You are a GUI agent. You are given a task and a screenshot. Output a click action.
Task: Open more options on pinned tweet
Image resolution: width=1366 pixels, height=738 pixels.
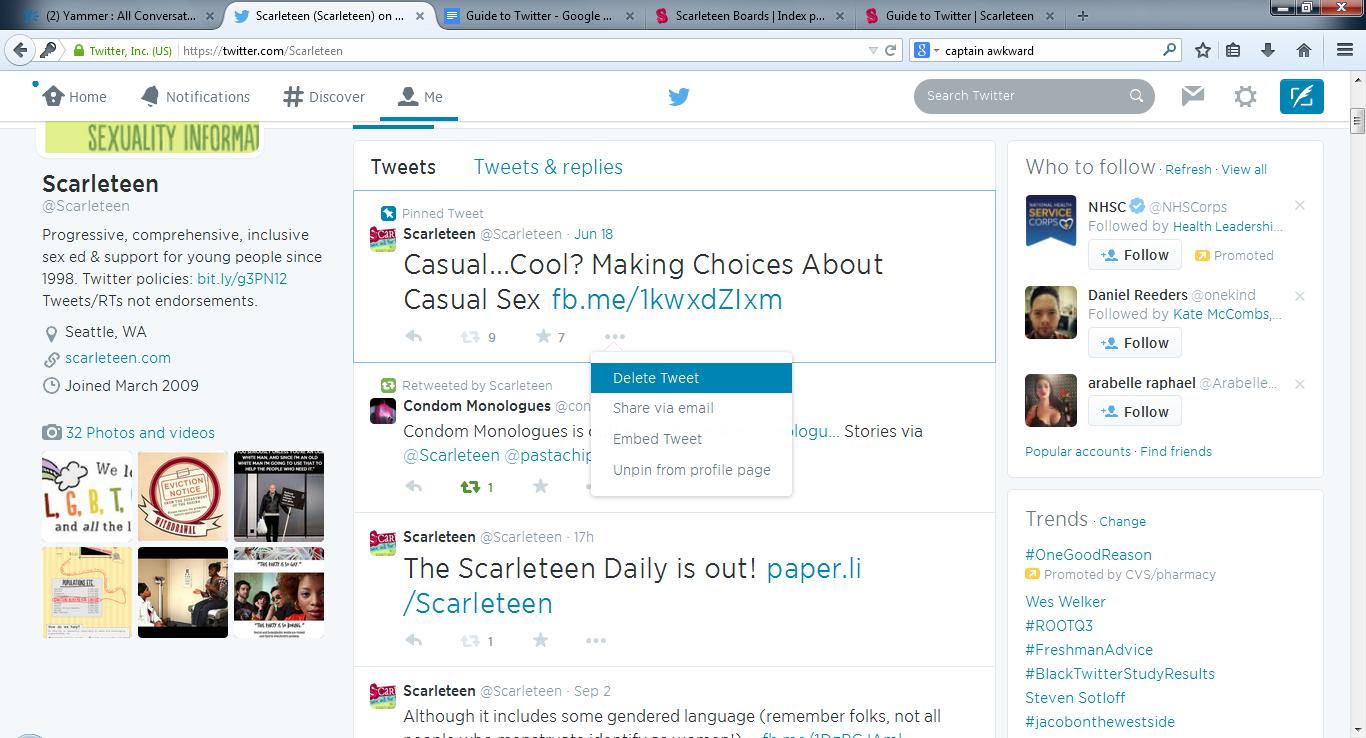point(614,337)
